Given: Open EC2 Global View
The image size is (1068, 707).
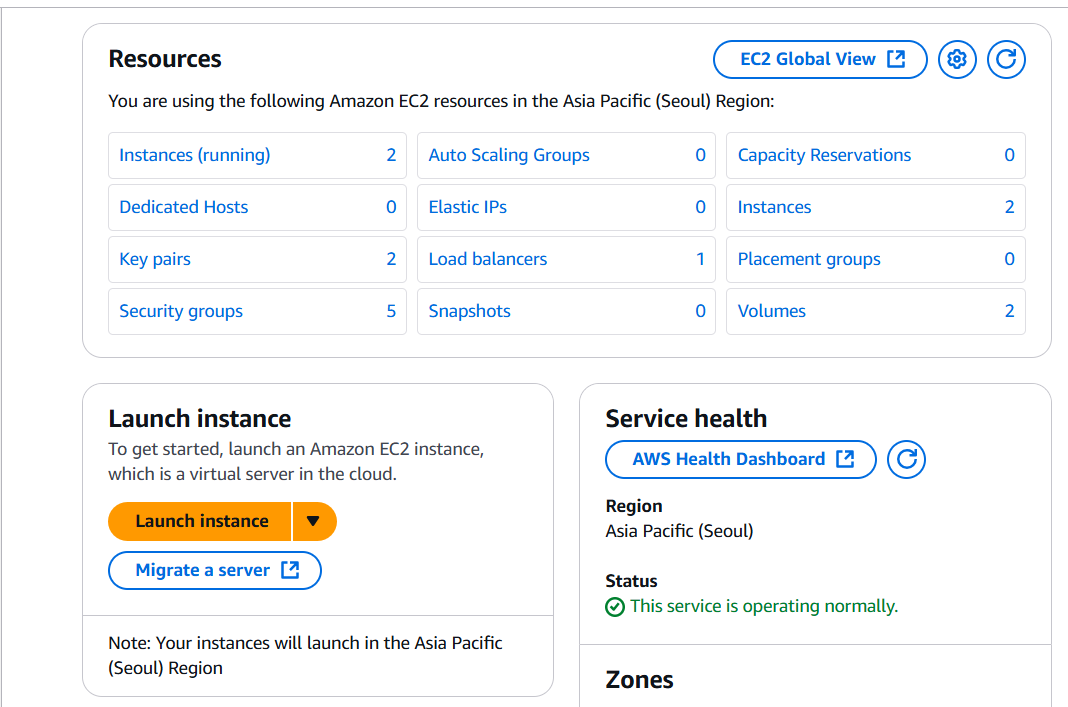Looking at the screenshot, I should 820,60.
